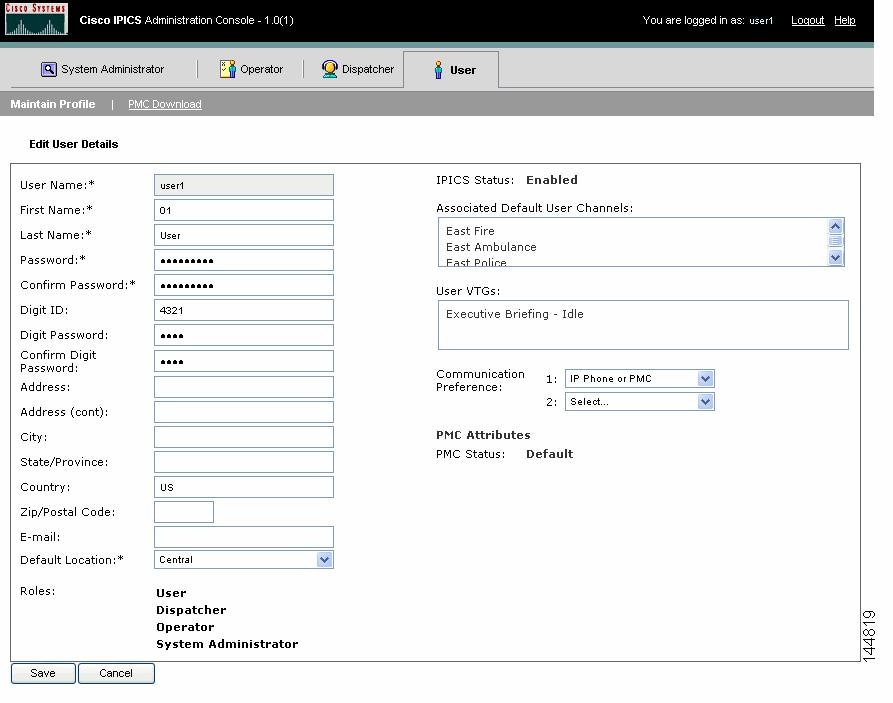Select East Fire in channels list
The height and width of the screenshot is (703, 893).
point(470,231)
